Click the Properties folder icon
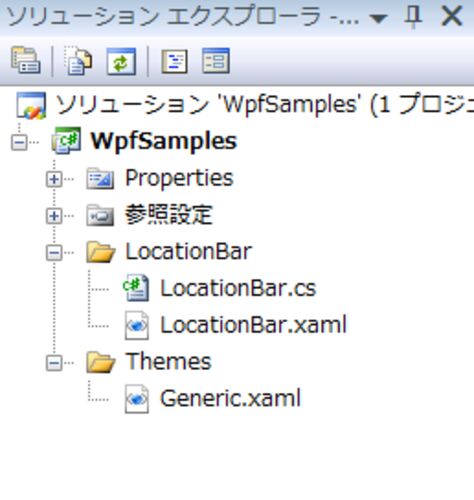The image size is (474, 500). [x=100, y=178]
